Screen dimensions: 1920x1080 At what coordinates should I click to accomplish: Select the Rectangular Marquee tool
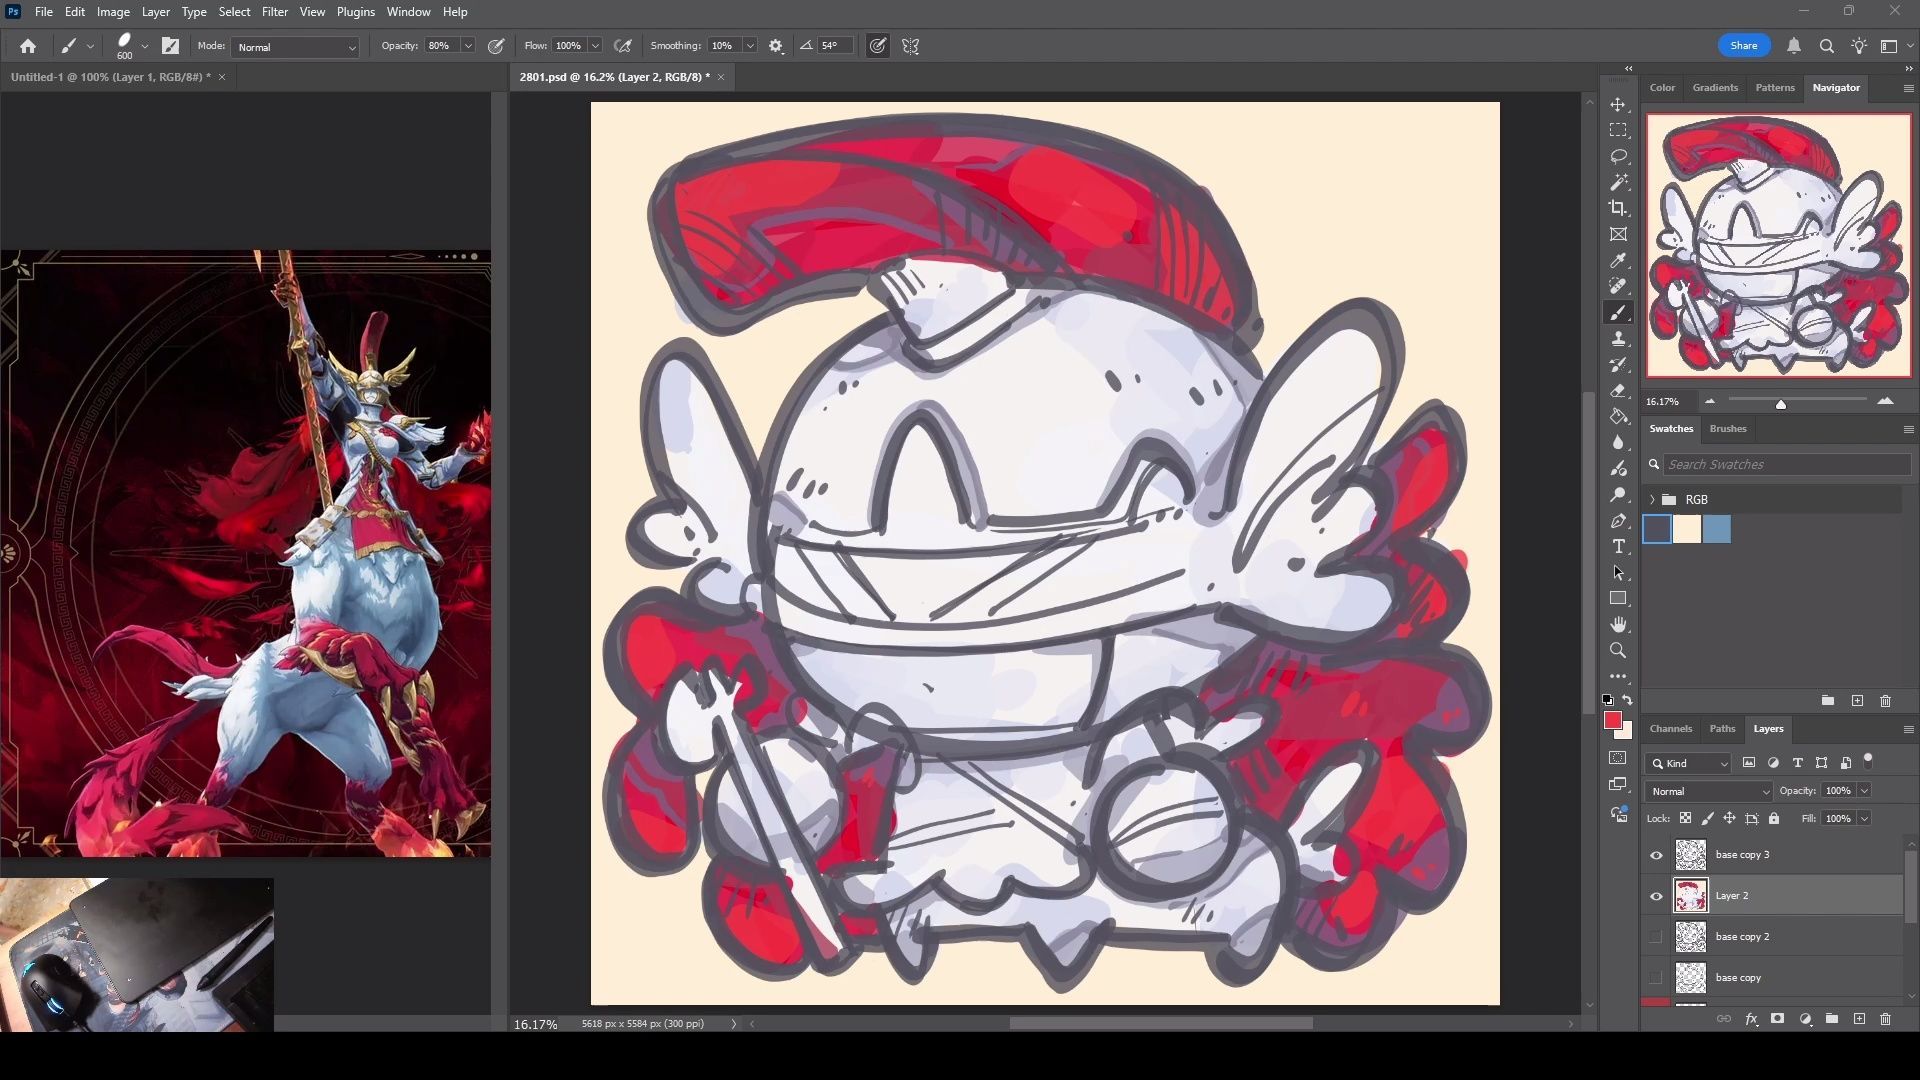click(1618, 131)
